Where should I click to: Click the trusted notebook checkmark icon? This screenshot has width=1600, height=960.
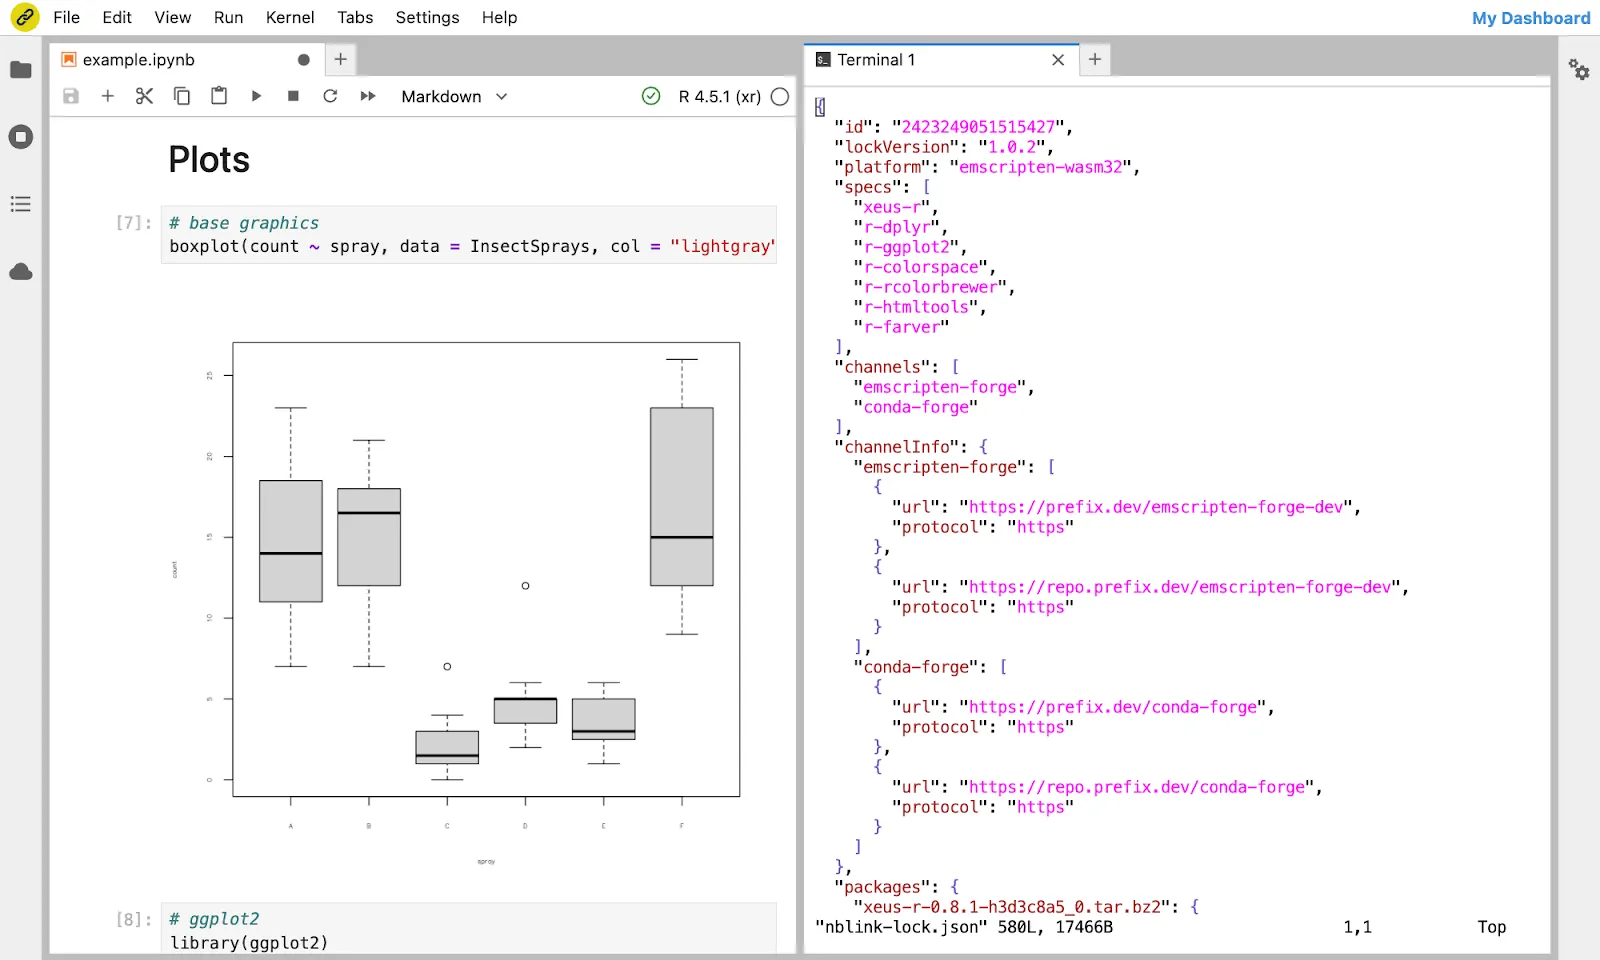[x=651, y=96]
